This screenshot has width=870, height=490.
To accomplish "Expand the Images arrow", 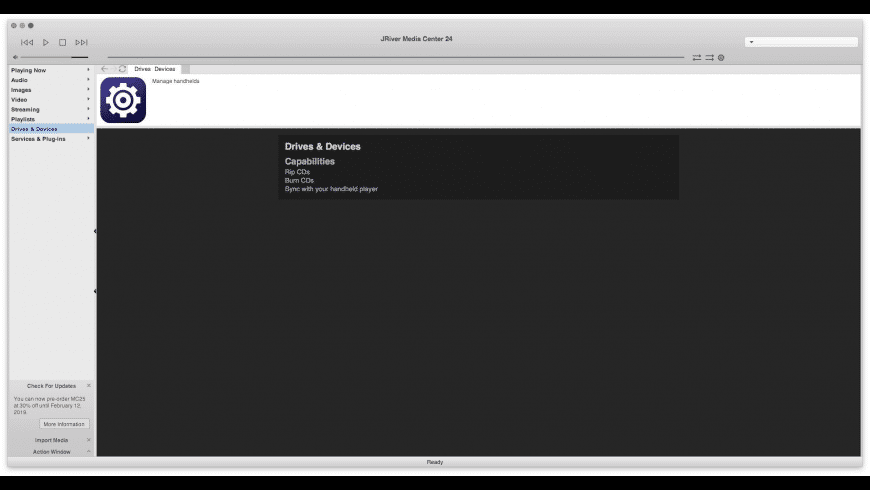I will tap(88, 89).
